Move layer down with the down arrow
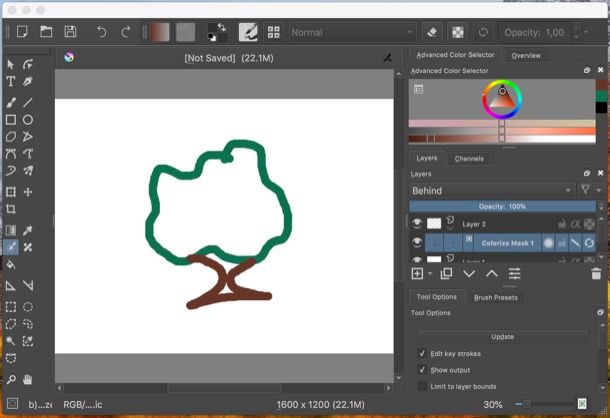The image size is (610, 418). coord(469,274)
